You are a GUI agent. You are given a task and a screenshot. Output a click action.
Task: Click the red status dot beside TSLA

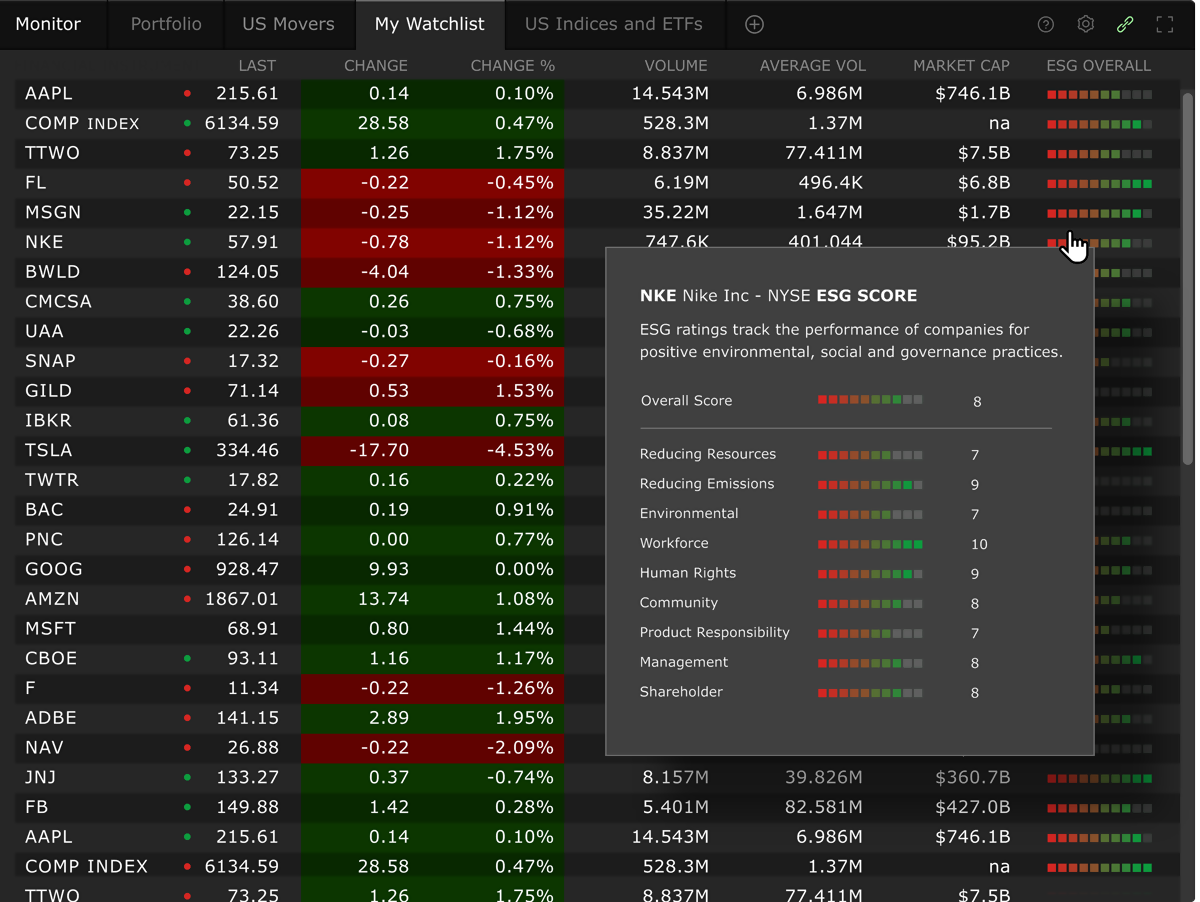(187, 451)
